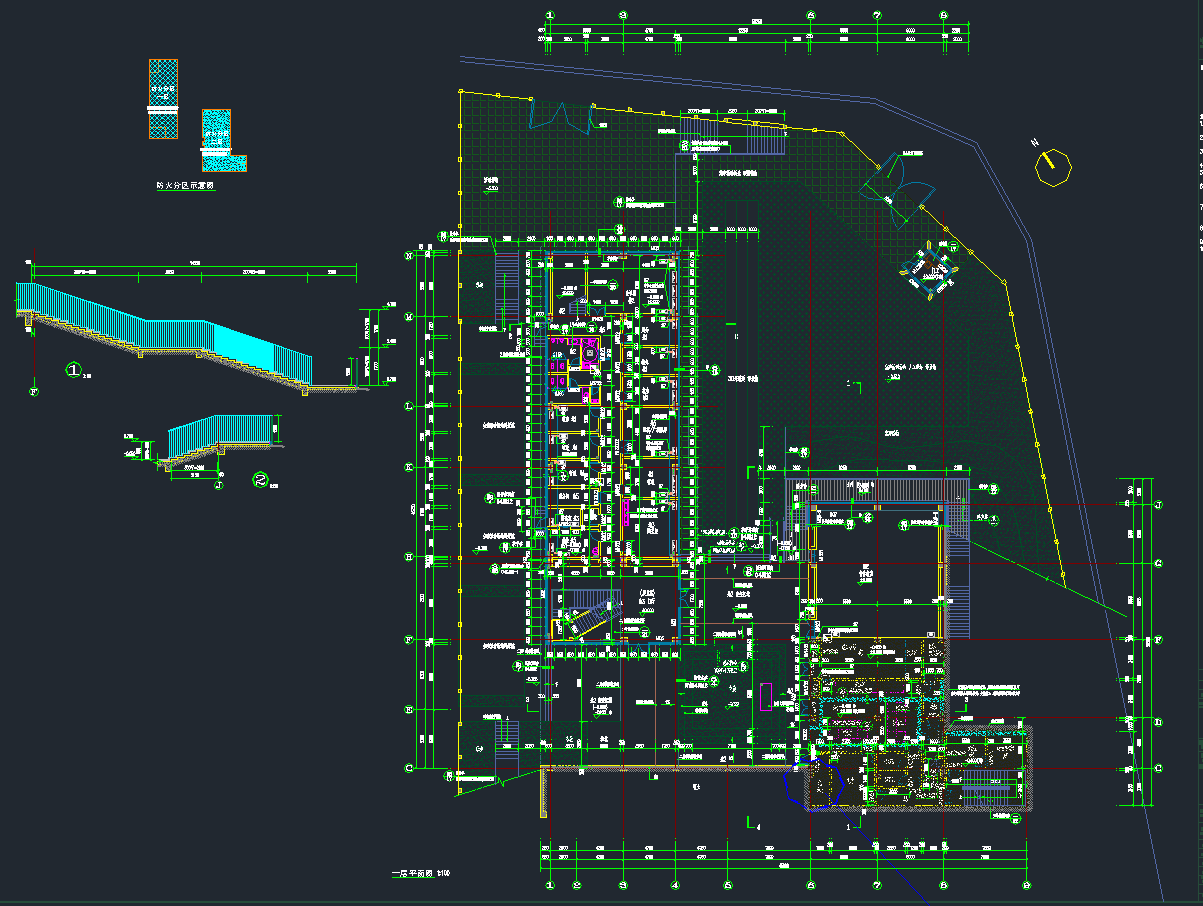
Task: Select grid axis bubble 2 in bottom row
Action: pos(576,885)
